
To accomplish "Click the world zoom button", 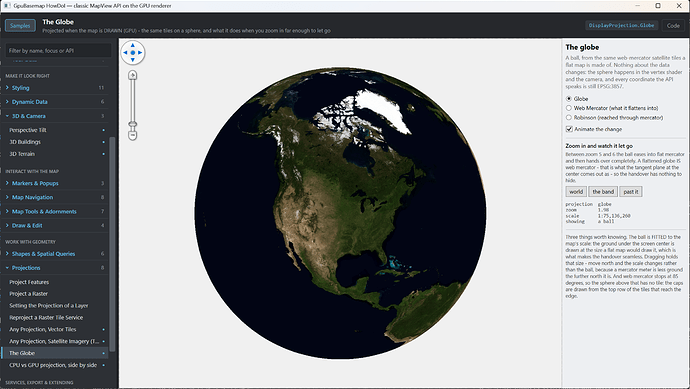I will pyautogui.click(x=576, y=191).
